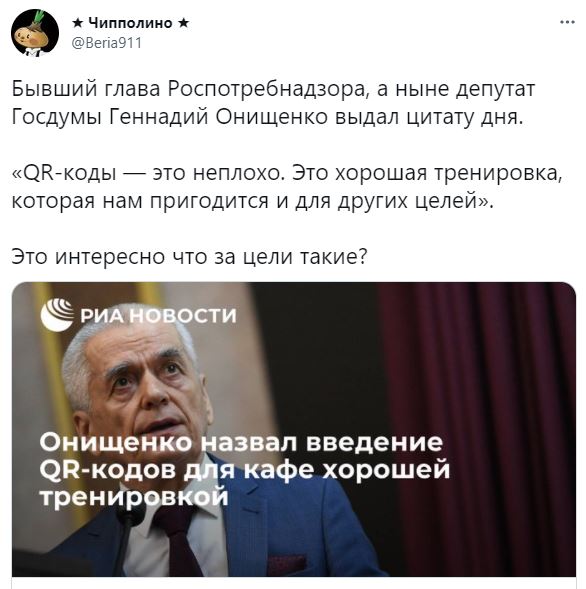586x589 pixels.
Task: Click the burgundy necktie in the photo
Action: (x=177, y=541)
